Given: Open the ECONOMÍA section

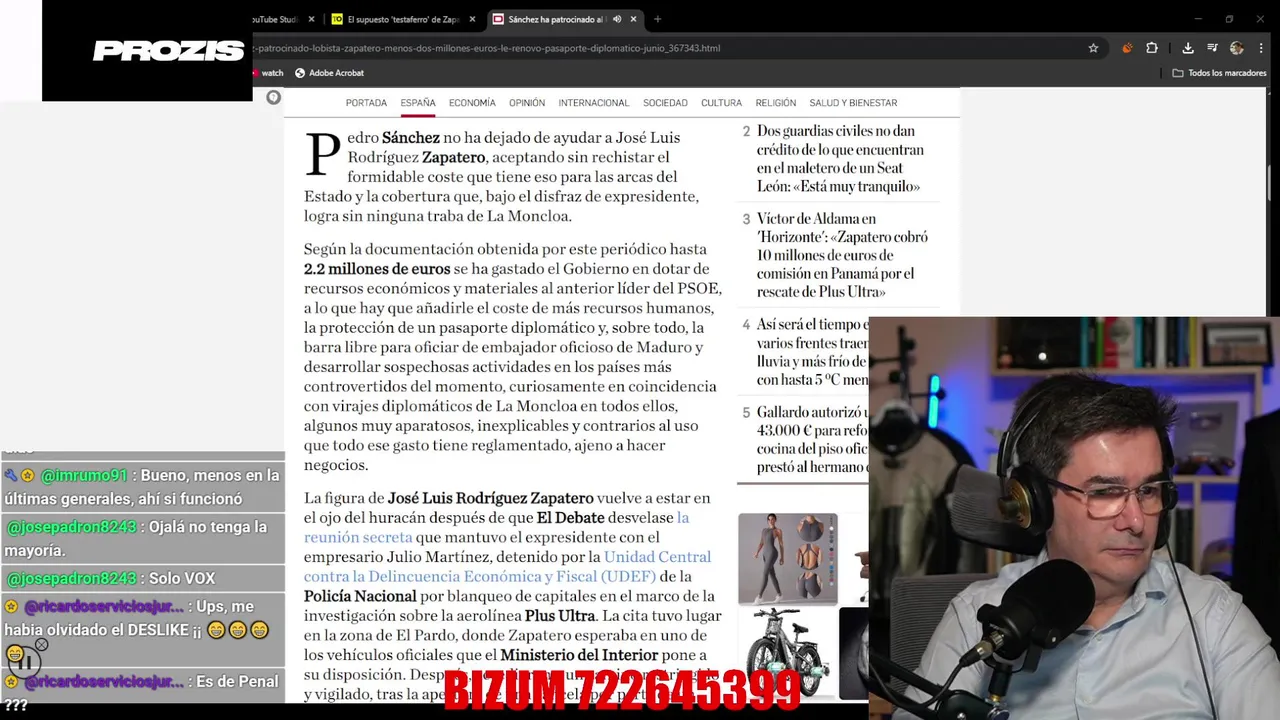Looking at the screenshot, I should [x=472, y=103].
